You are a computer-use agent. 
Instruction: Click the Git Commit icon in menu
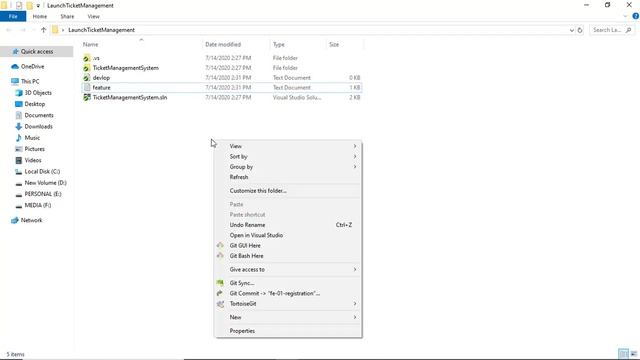(x=220, y=293)
